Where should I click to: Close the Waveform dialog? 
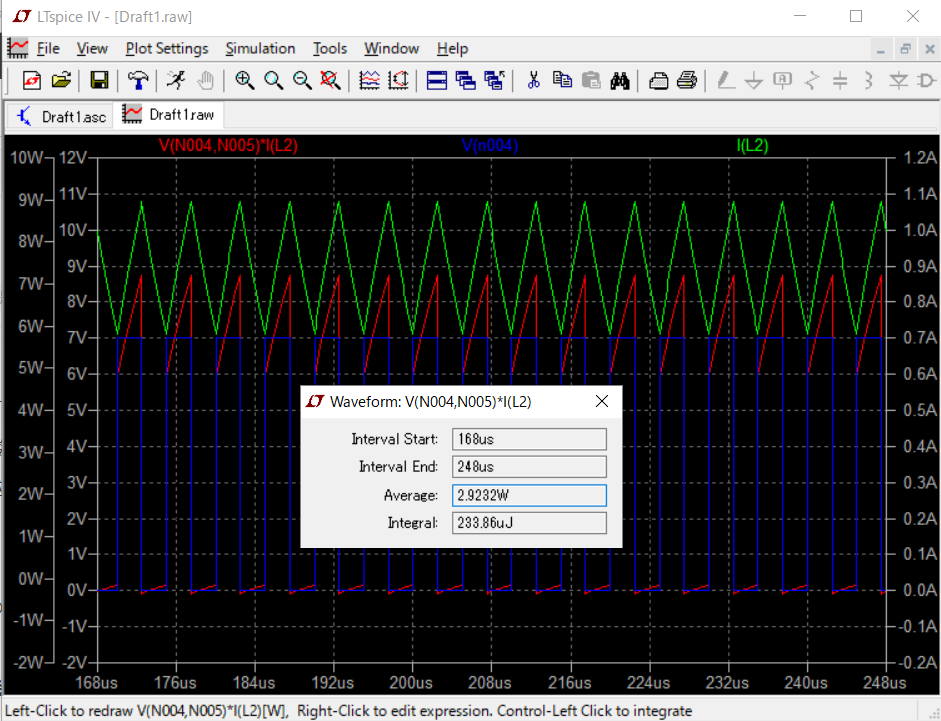(602, 402)
